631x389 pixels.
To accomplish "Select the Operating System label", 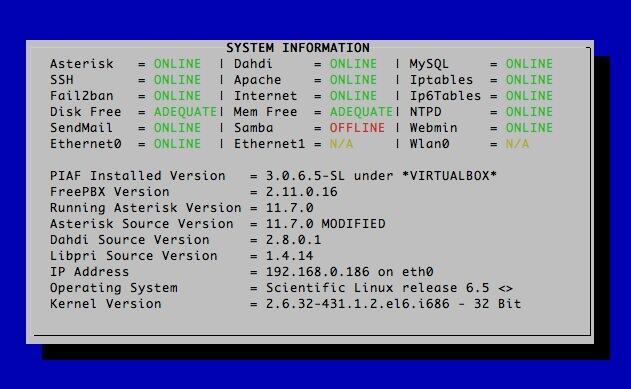I will [x=113, y=288].
